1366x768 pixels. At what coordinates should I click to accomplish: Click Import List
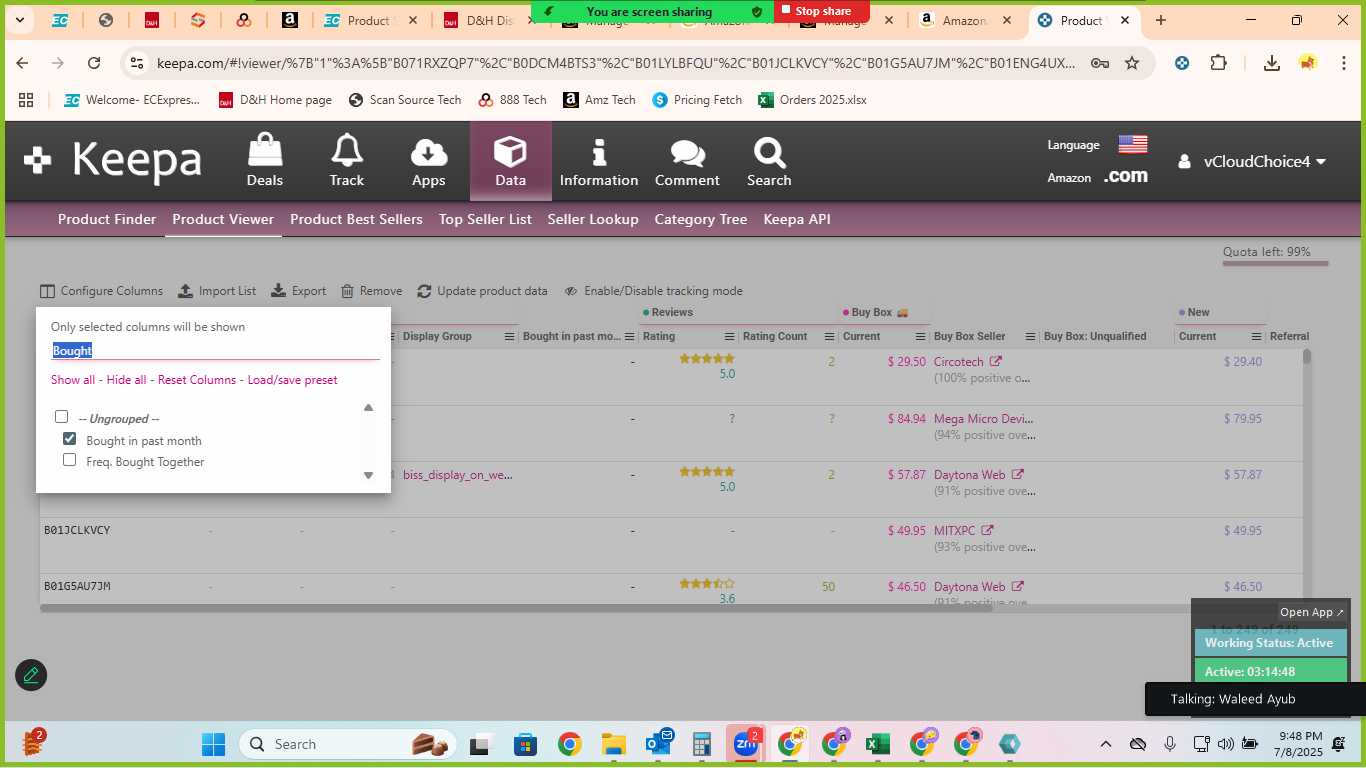(x=217, y=291)
